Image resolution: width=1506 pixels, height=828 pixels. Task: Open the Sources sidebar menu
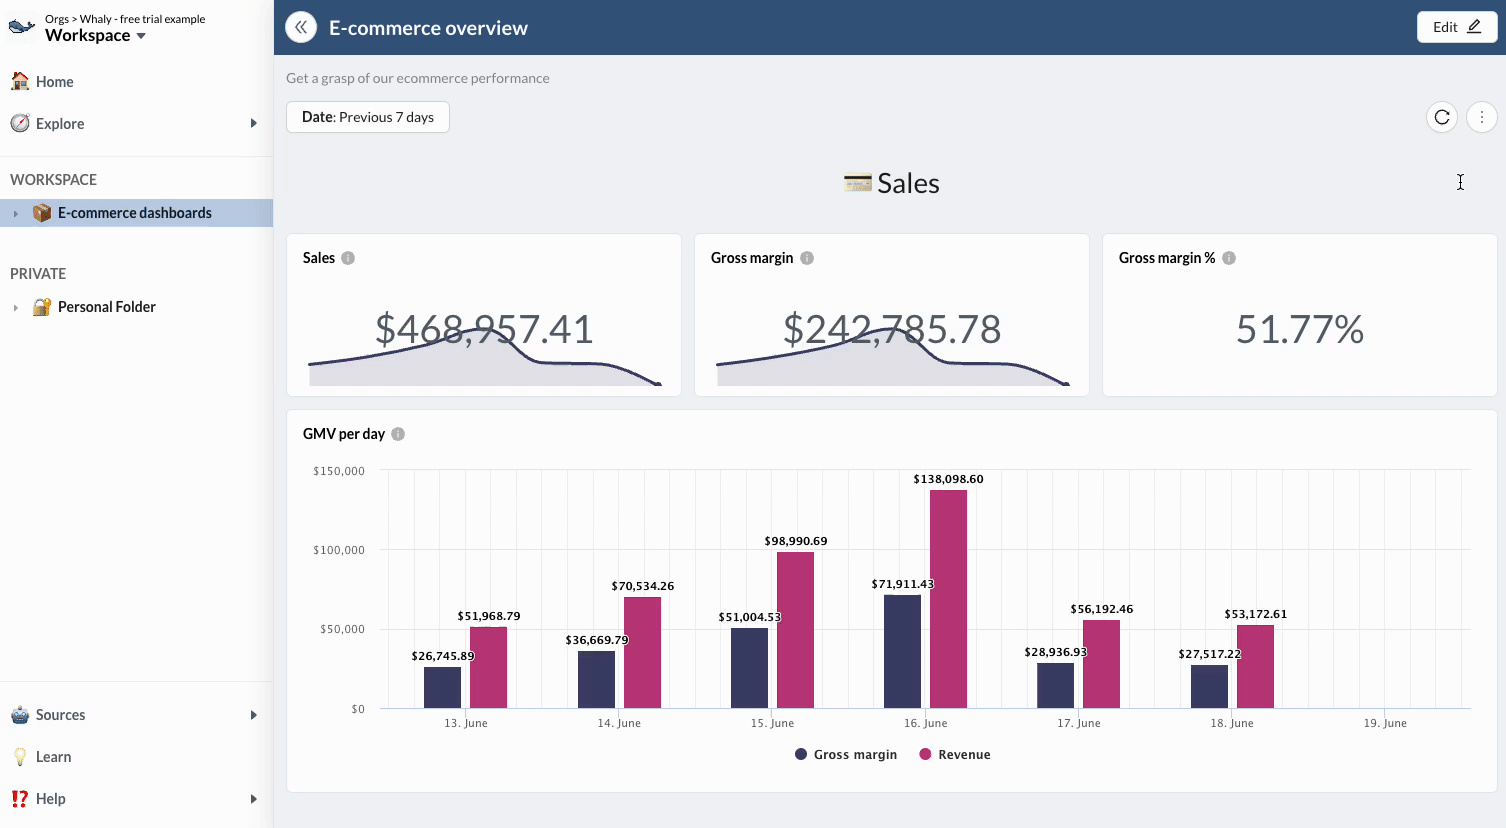60,715
